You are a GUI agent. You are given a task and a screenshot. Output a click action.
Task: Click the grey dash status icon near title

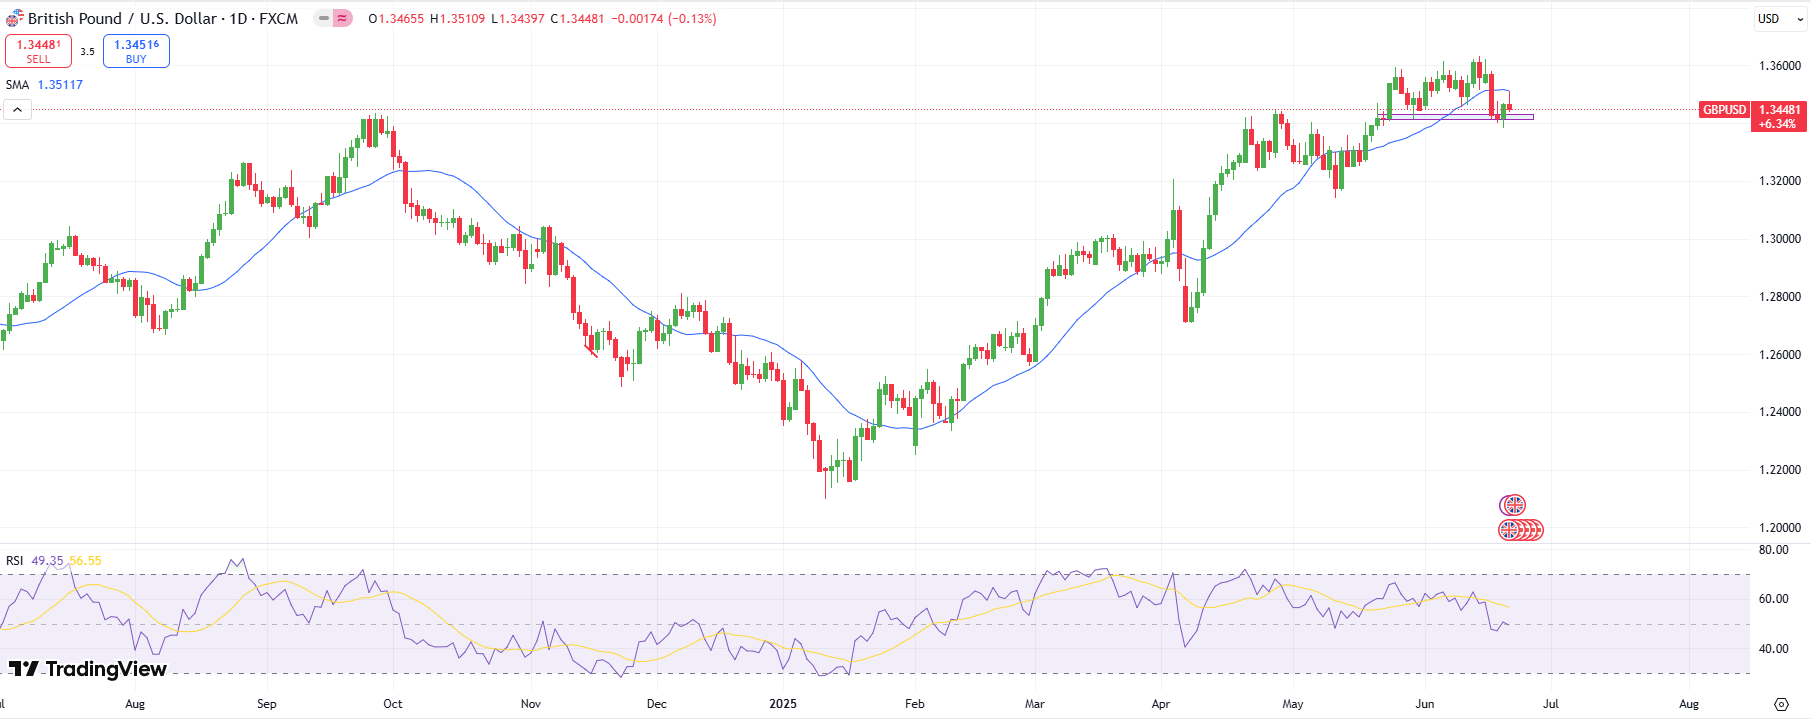324,18
